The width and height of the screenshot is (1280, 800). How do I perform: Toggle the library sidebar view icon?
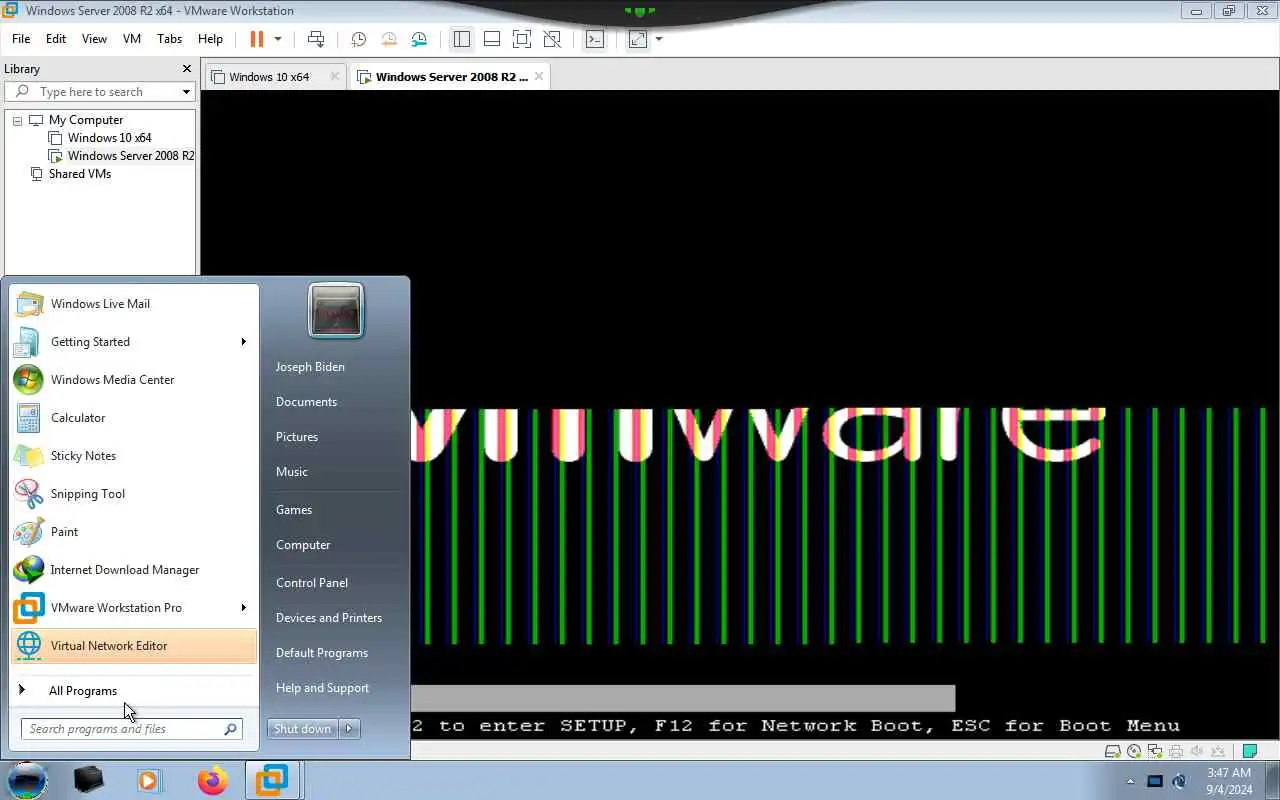point(461,39)
